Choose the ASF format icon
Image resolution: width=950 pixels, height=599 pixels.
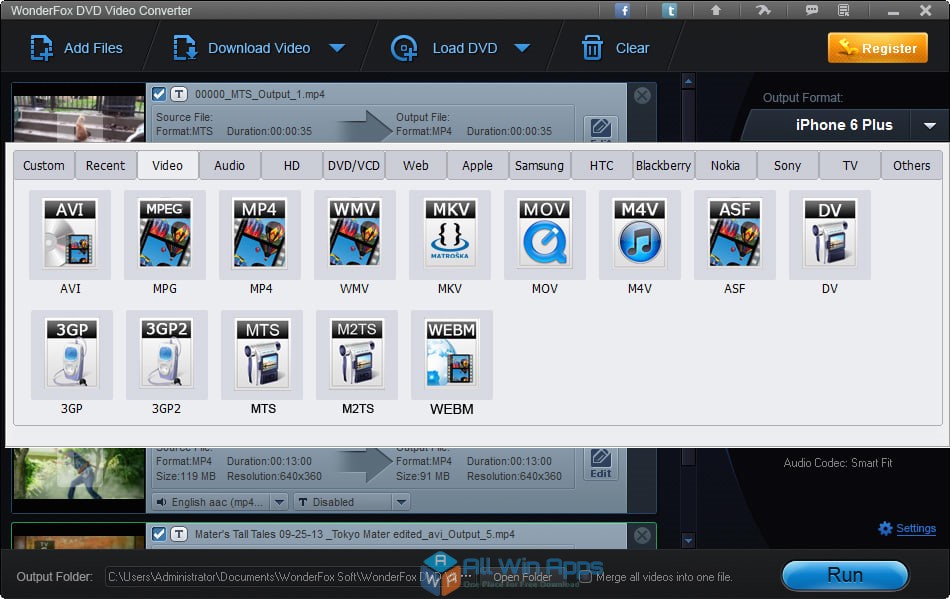[x=735, y=234]
